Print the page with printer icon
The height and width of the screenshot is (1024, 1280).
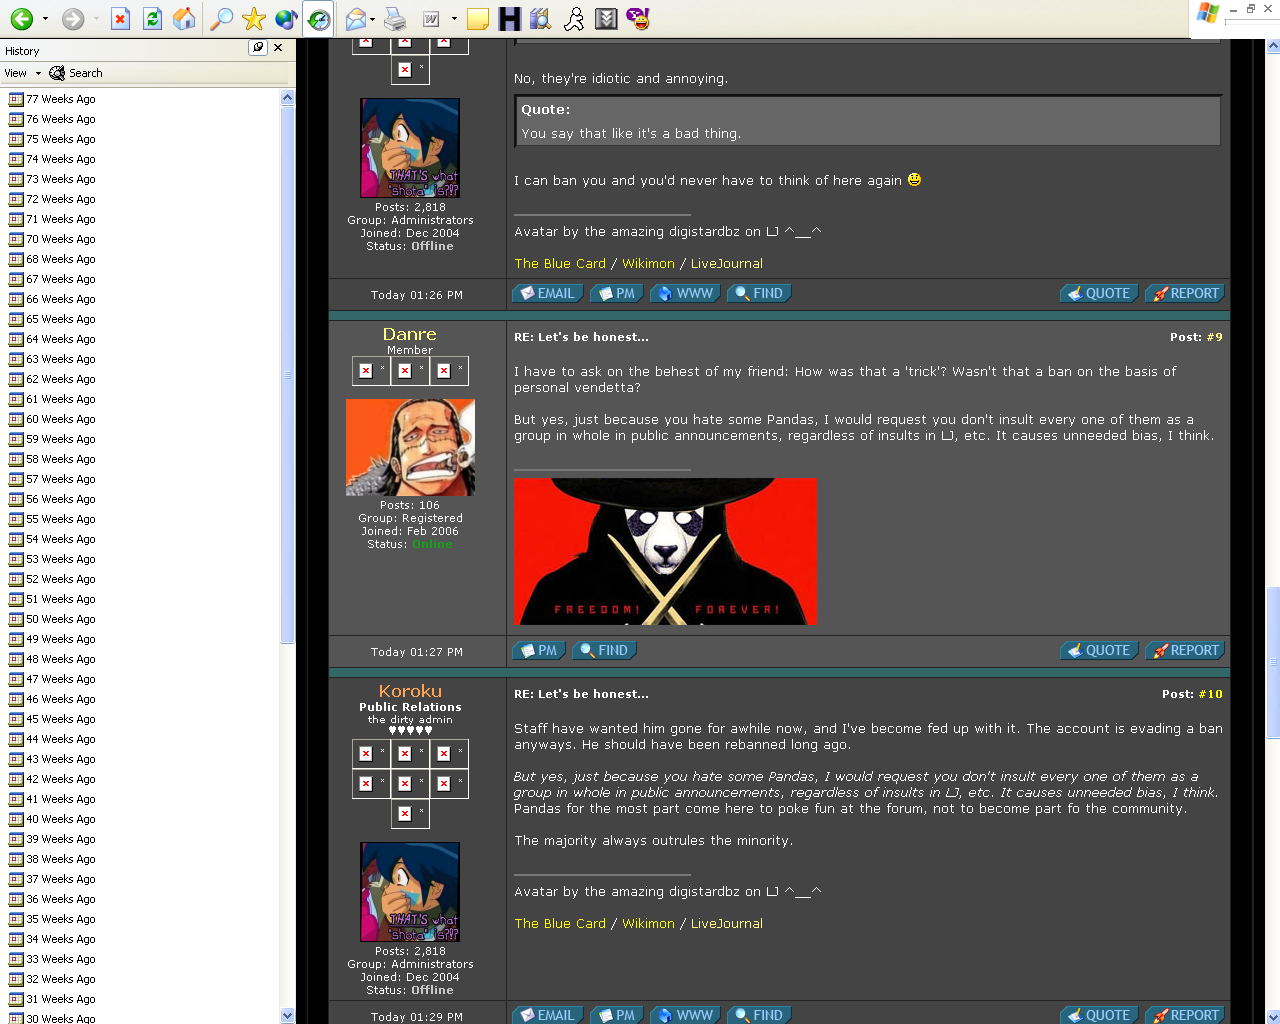[395, 18]
